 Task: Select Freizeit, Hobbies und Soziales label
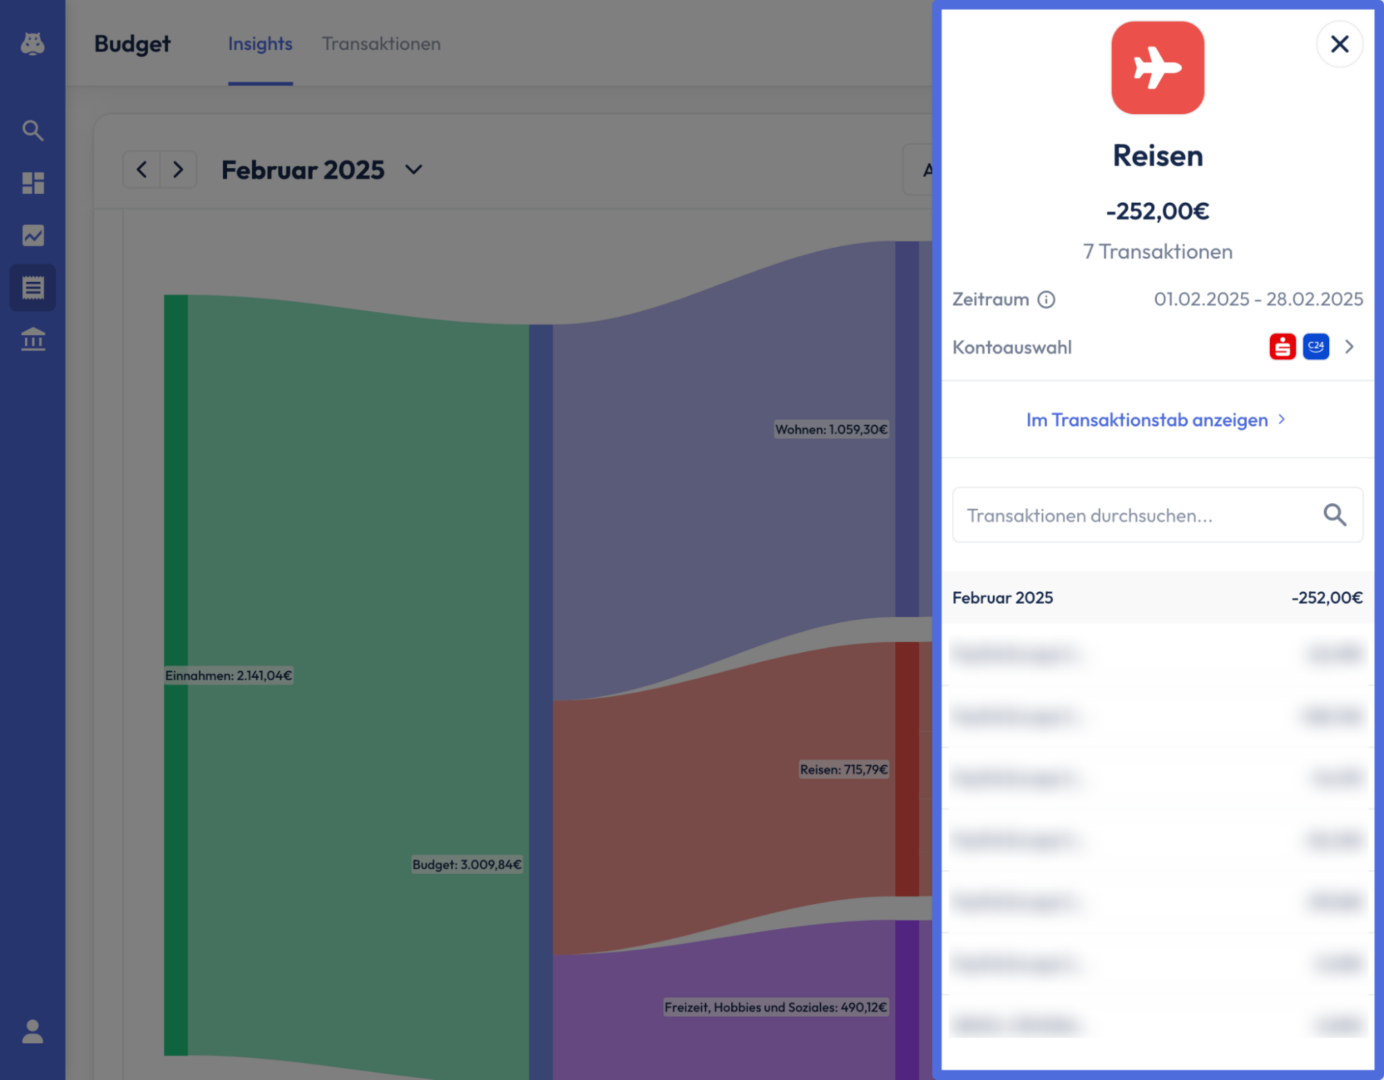click(x=776, y=1007)
